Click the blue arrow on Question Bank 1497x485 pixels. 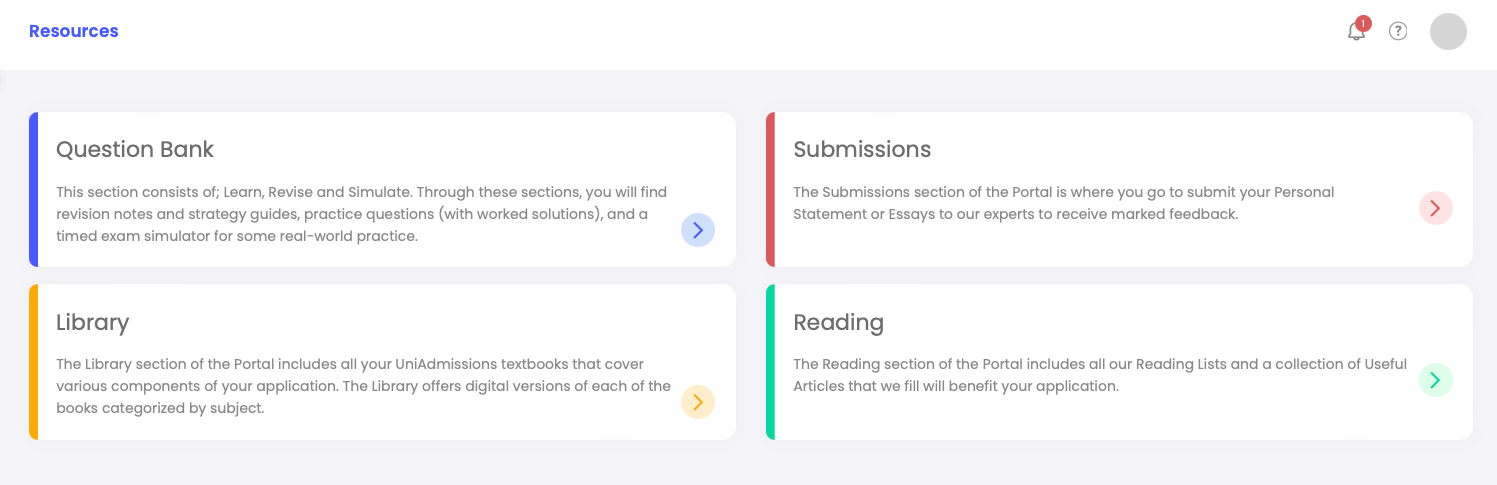tap(698, 230)
